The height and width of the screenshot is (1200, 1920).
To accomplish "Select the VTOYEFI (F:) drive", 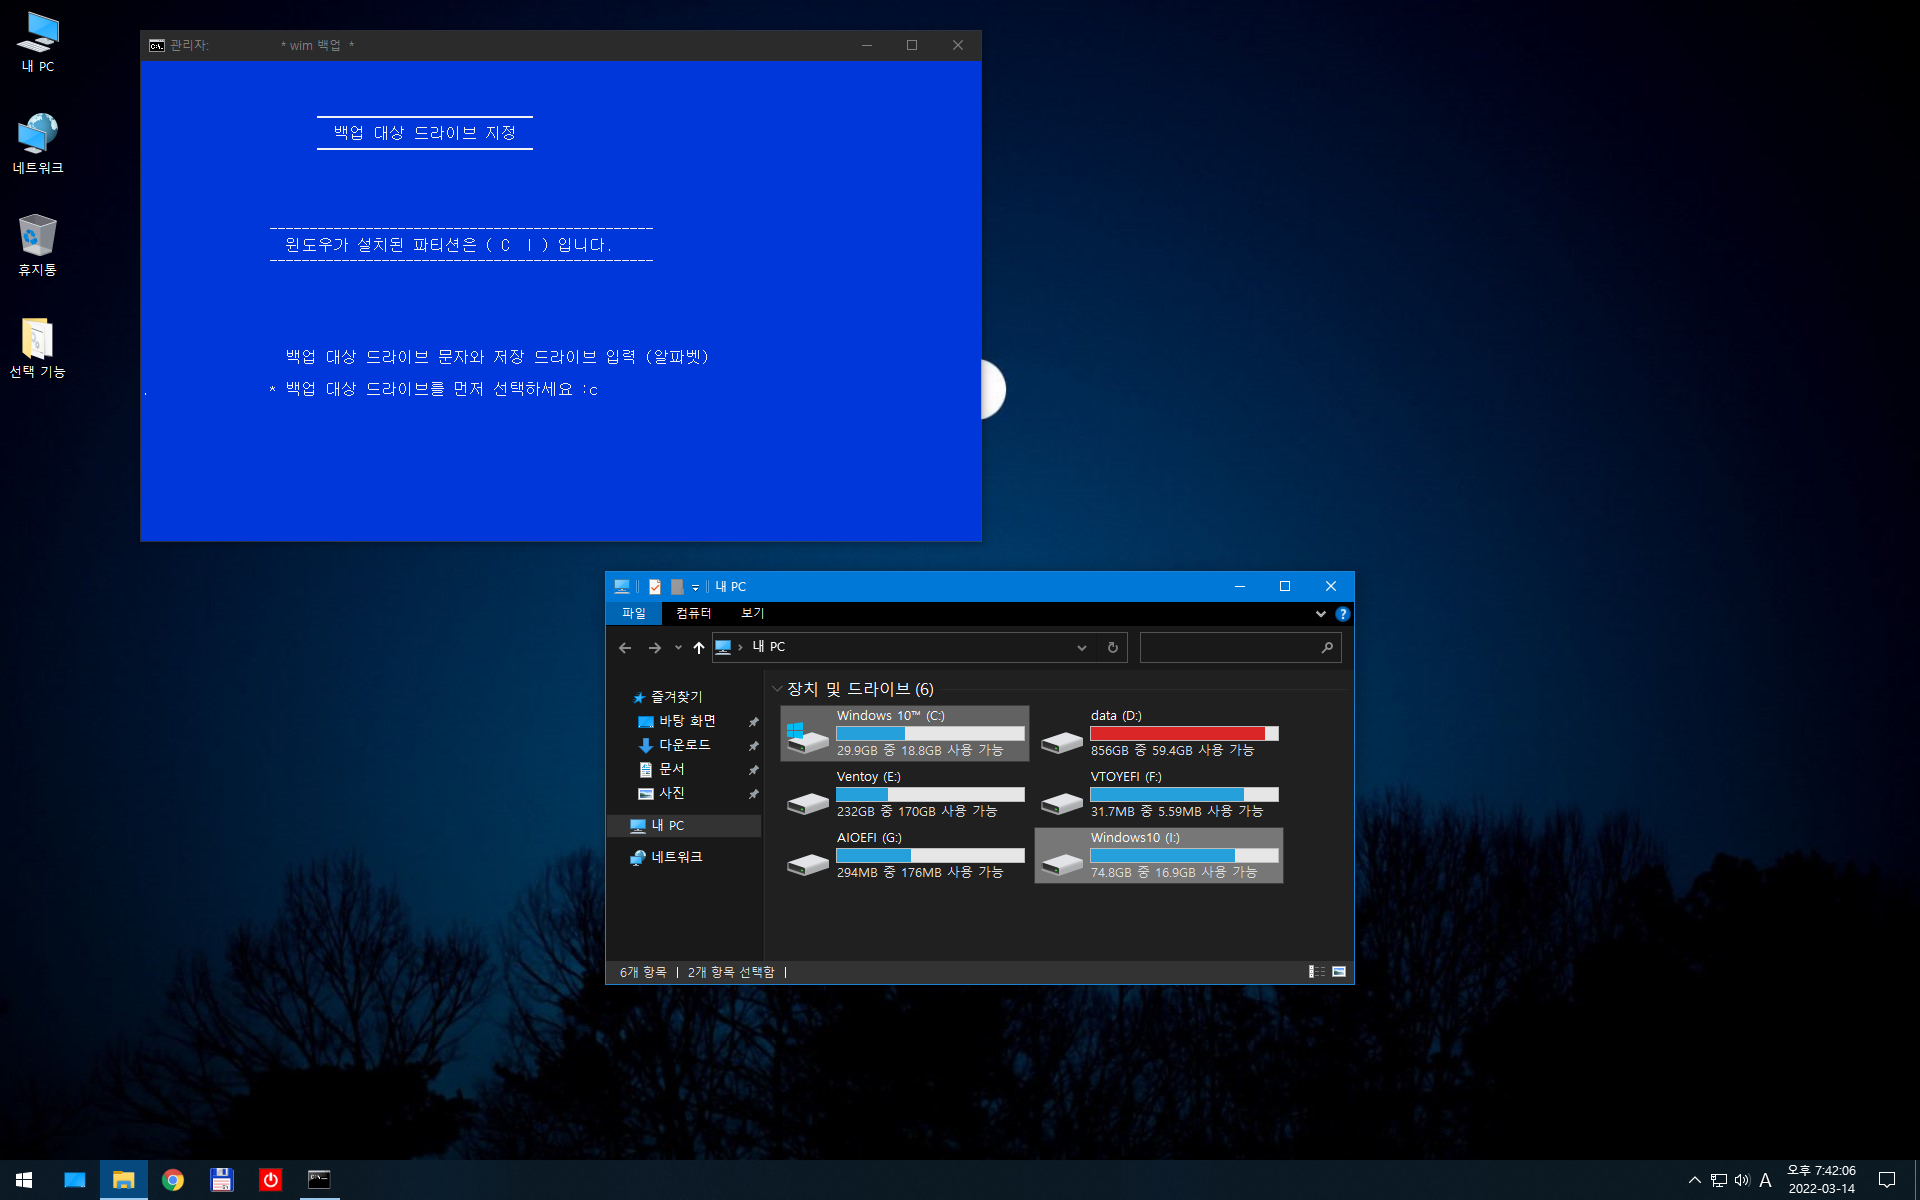I will tap(1159, 794).
